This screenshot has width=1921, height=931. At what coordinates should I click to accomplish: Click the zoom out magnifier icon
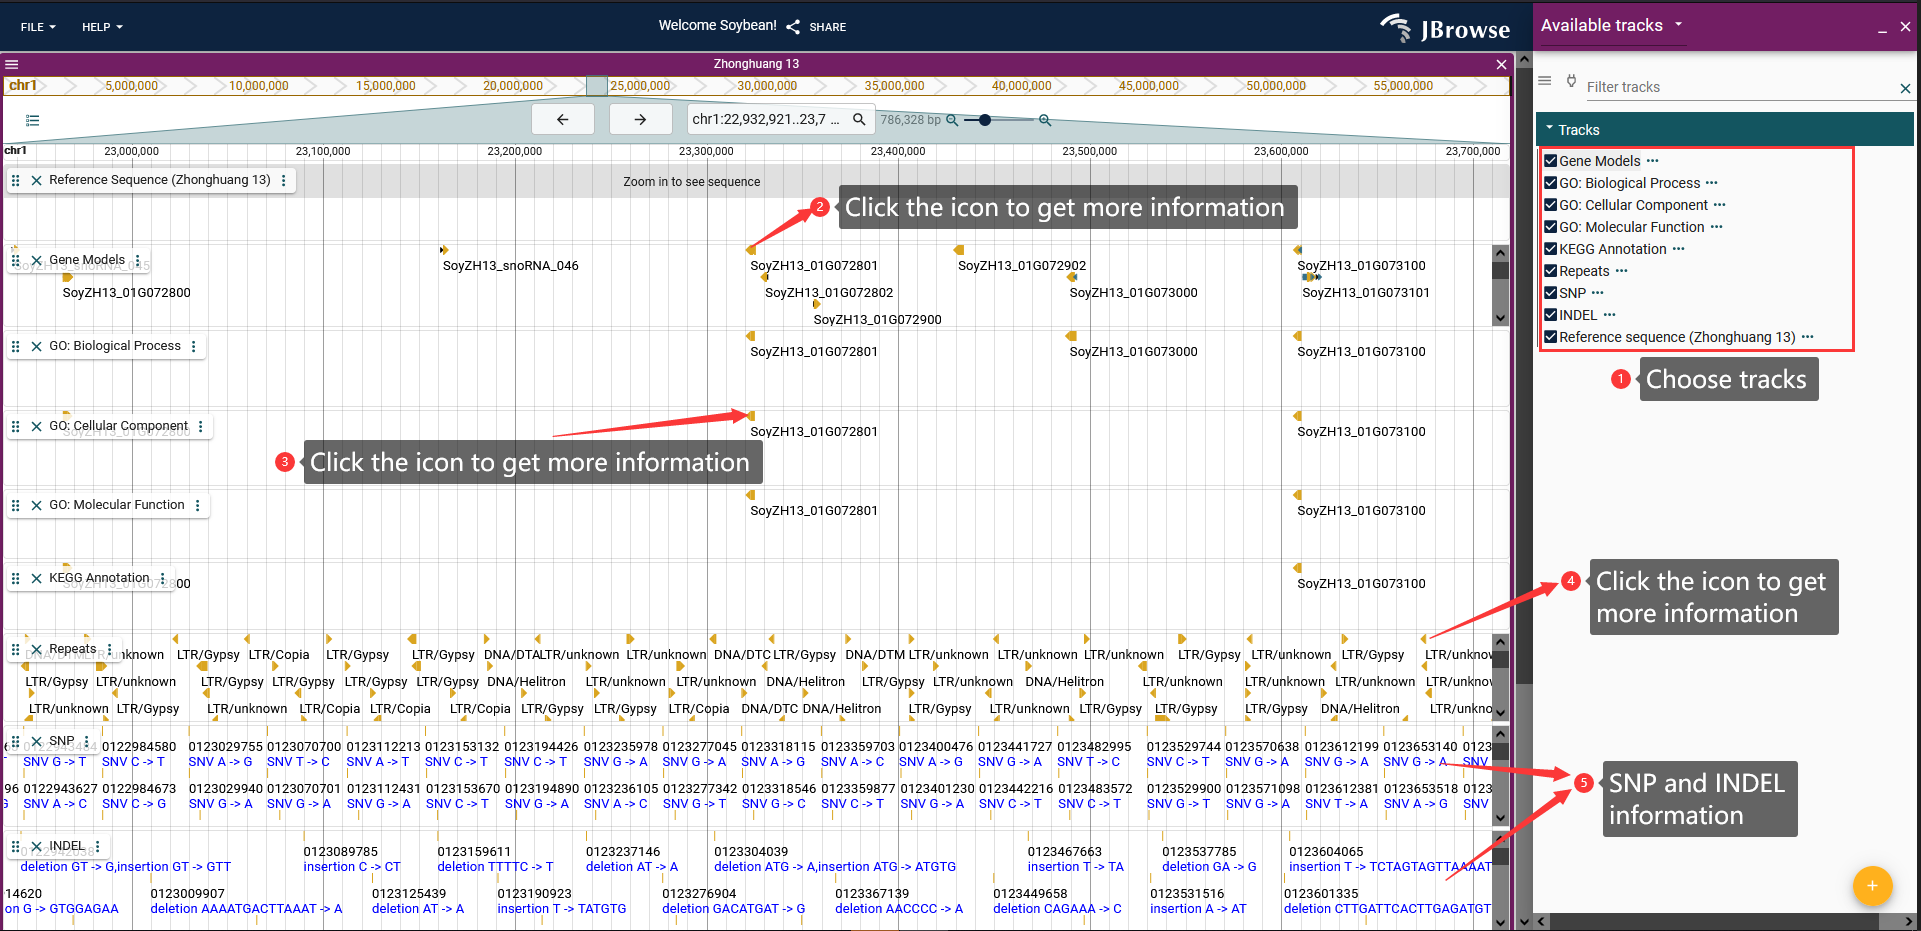coord(952,120)
